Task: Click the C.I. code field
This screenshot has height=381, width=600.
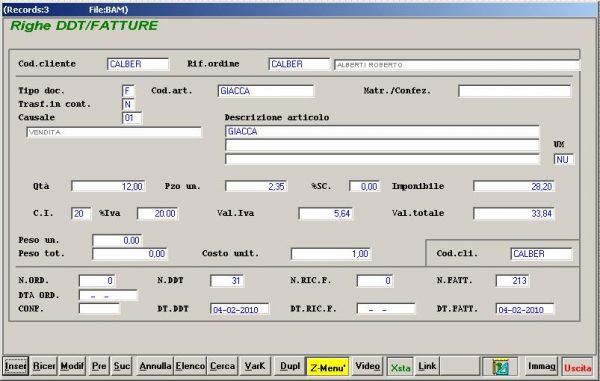Action: (x=81, y=213)
